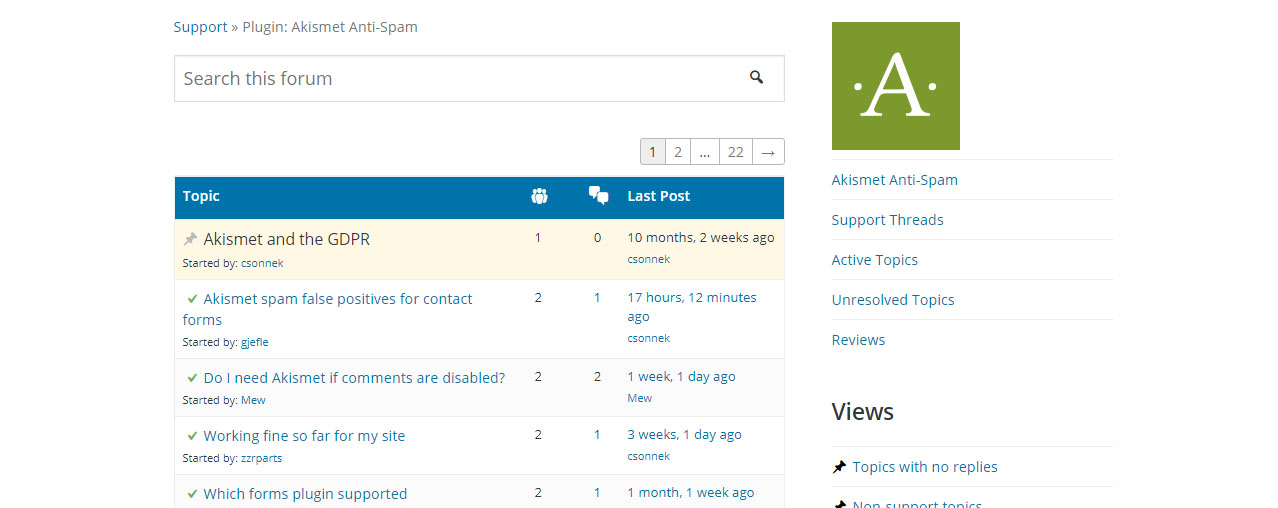Image resolution: width=1278 pixels, height=508 pixels.
Task: Click the pin icon beside Akismet and the GDPR
Action: click(x=190, y=239)
